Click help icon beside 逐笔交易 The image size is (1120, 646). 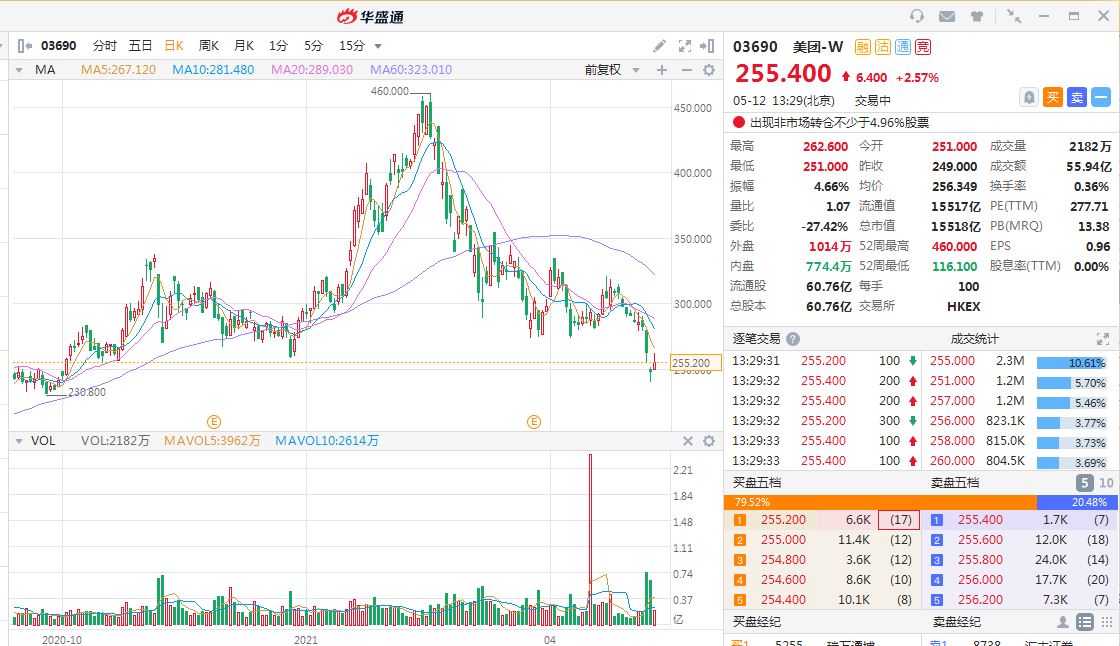coord(793,339)
